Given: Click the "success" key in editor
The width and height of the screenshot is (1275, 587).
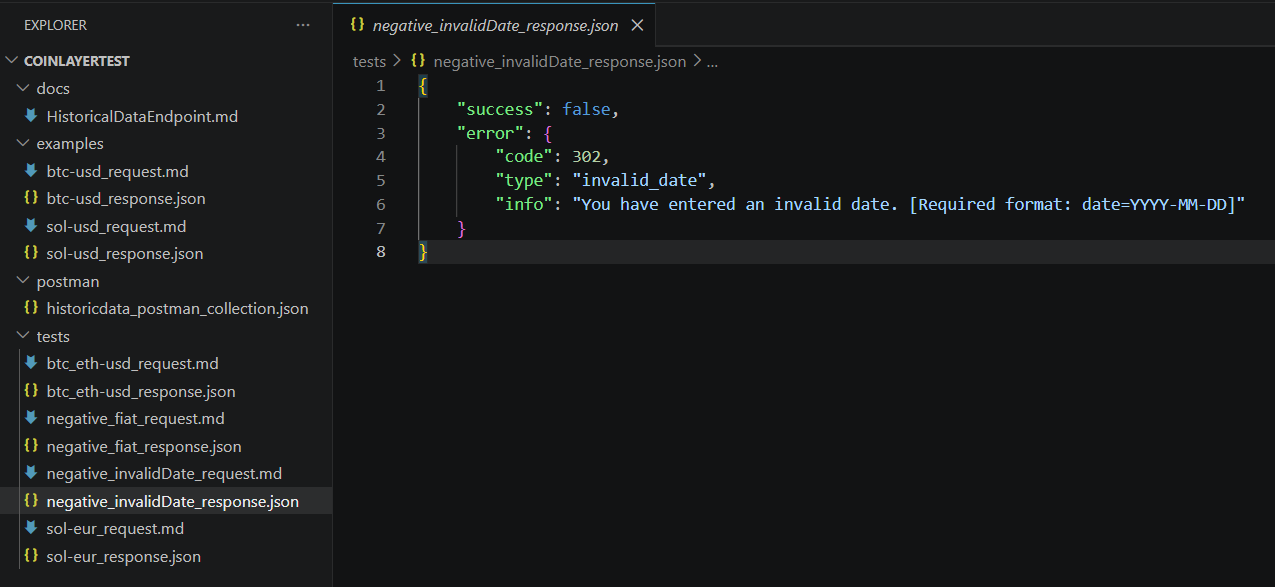Looking at the screenshot, I should click(x=500, y=110).
